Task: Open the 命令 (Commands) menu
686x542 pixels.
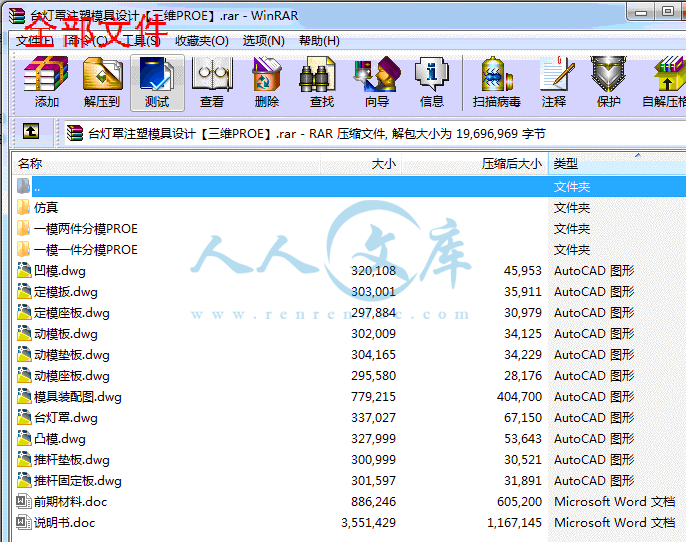Action: [x=86, y=41]
